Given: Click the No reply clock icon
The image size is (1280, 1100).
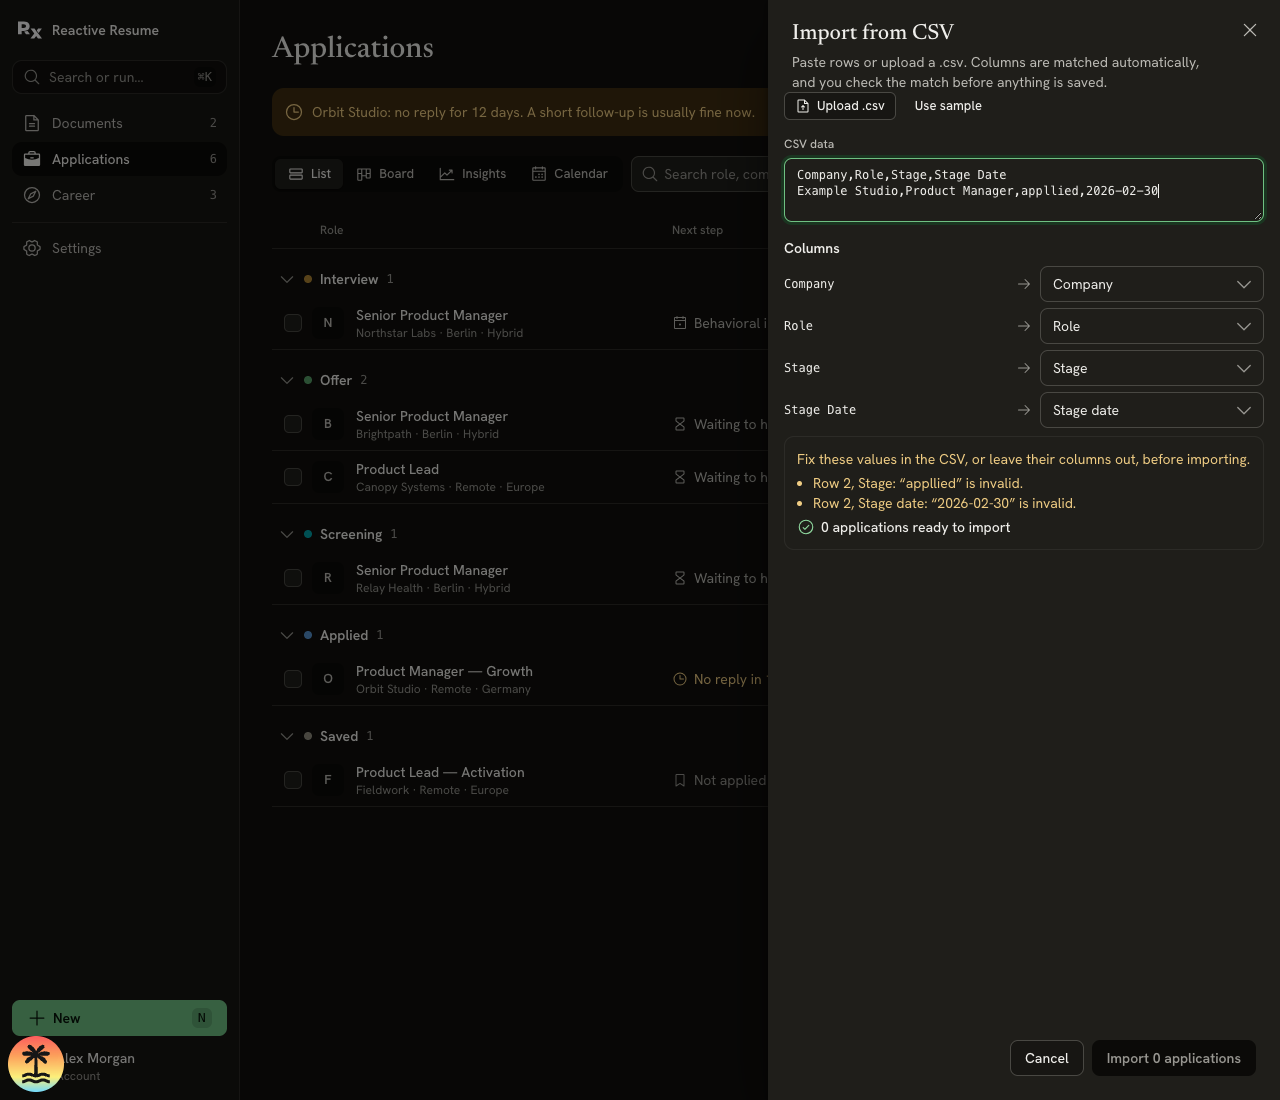Looking at the screenshot, I should (680, 679).
